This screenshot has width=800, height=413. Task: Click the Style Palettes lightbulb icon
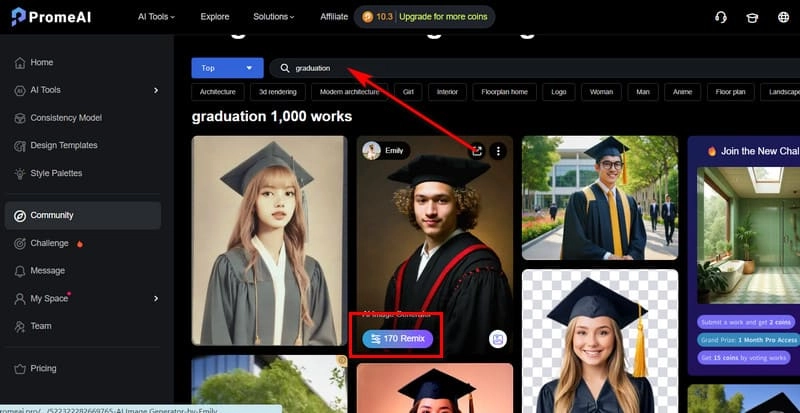pyautogui.click(x=20, y=174)
